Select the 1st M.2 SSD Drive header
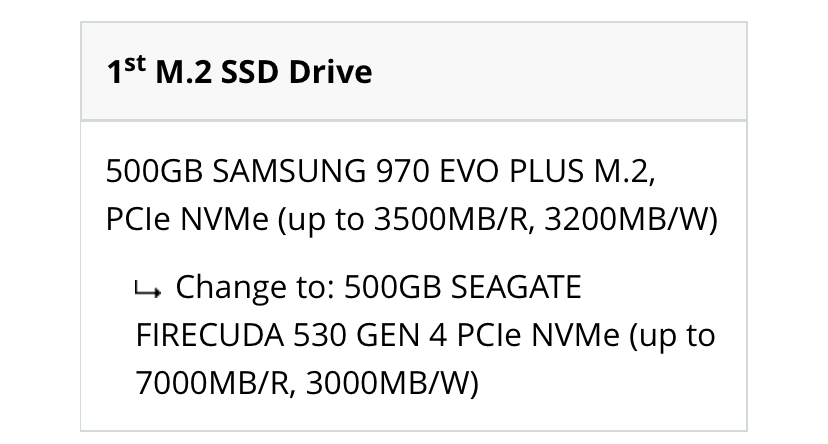 click(414, 71)
